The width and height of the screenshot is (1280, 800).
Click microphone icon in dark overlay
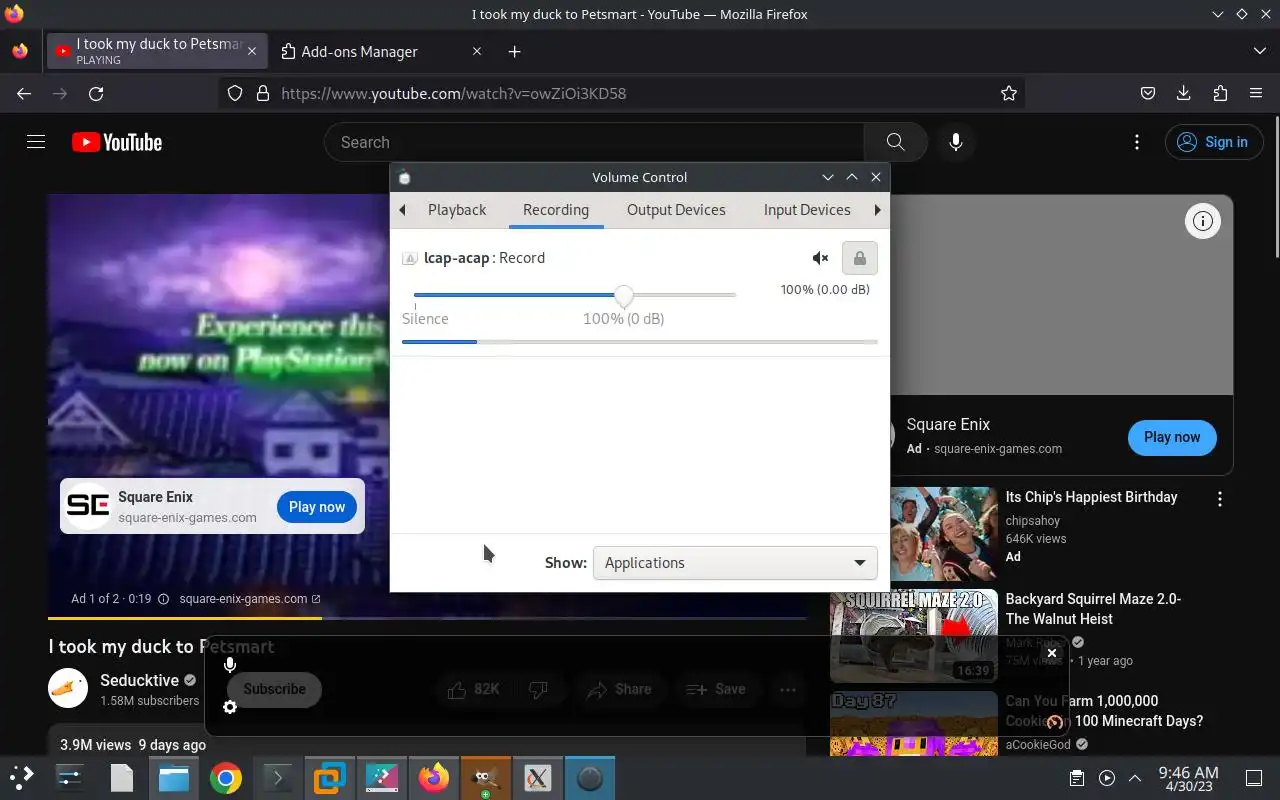tap(230, 666)
